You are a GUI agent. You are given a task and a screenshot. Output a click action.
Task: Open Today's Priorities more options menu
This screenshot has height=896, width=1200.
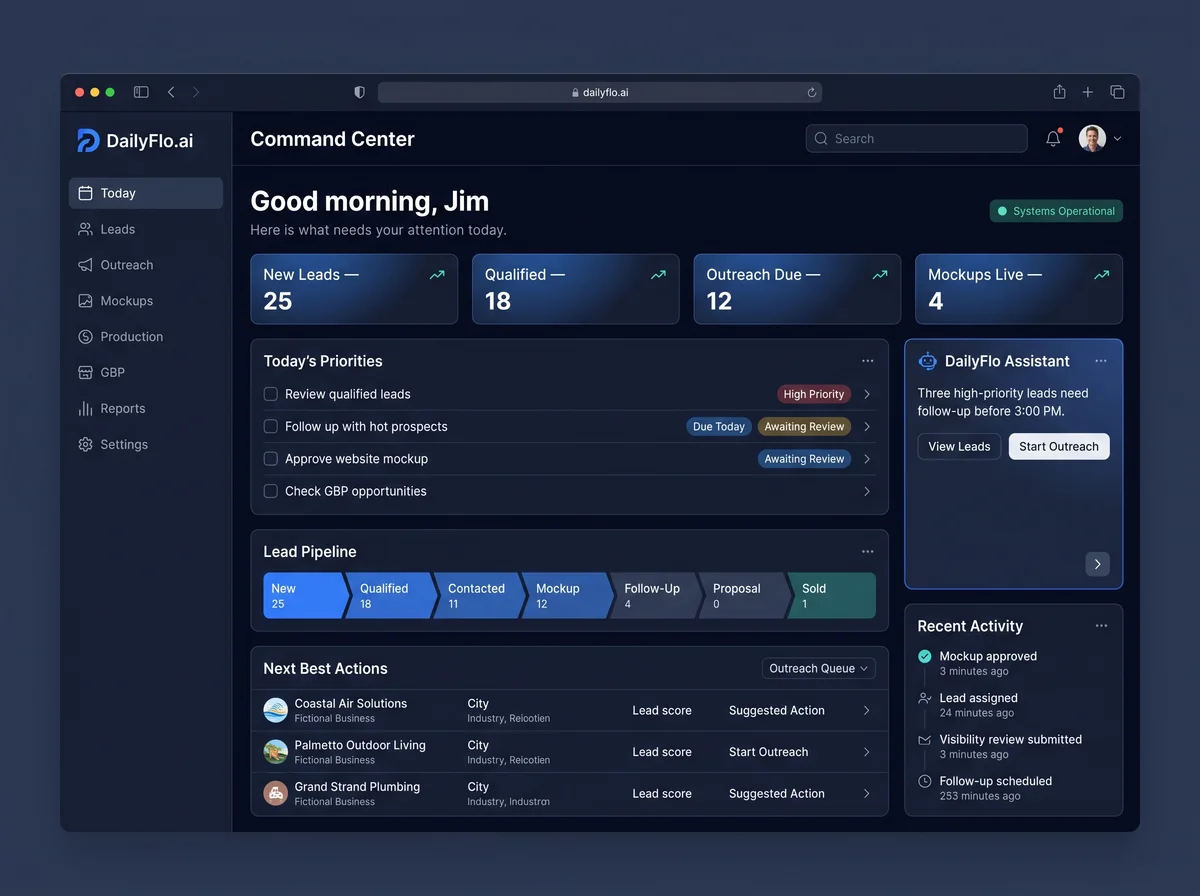(868, 361)
